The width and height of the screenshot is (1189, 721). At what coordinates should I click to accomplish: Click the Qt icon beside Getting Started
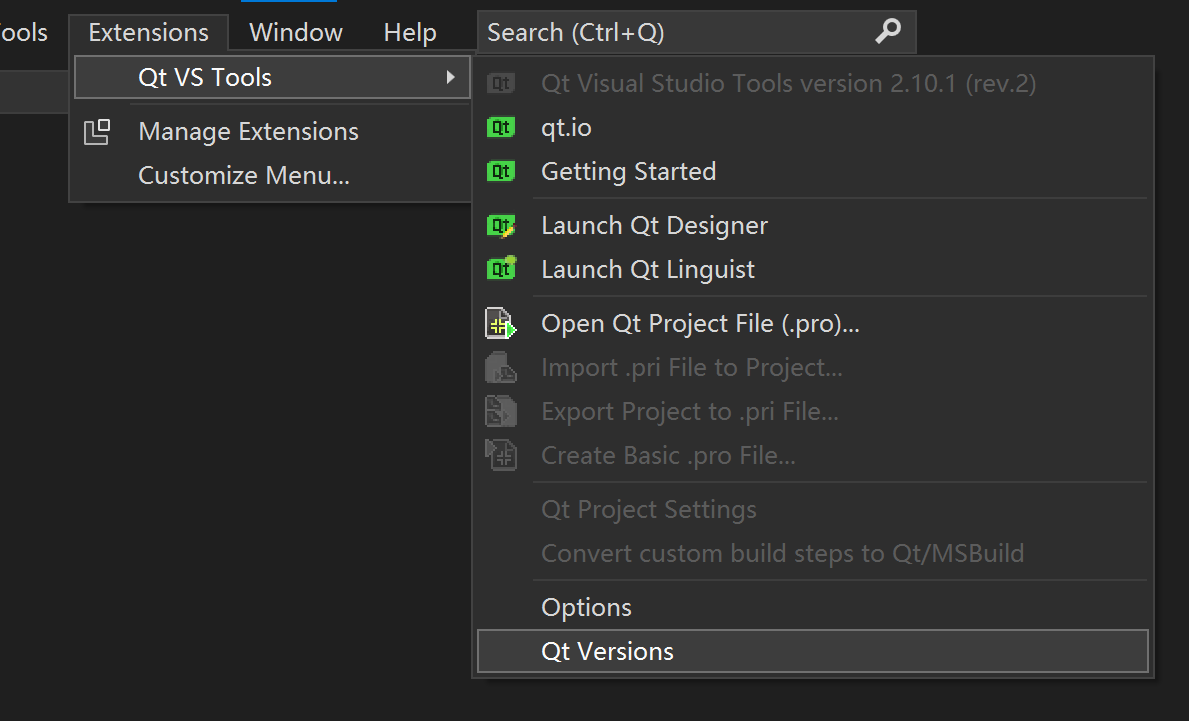[x=501, y=171]
